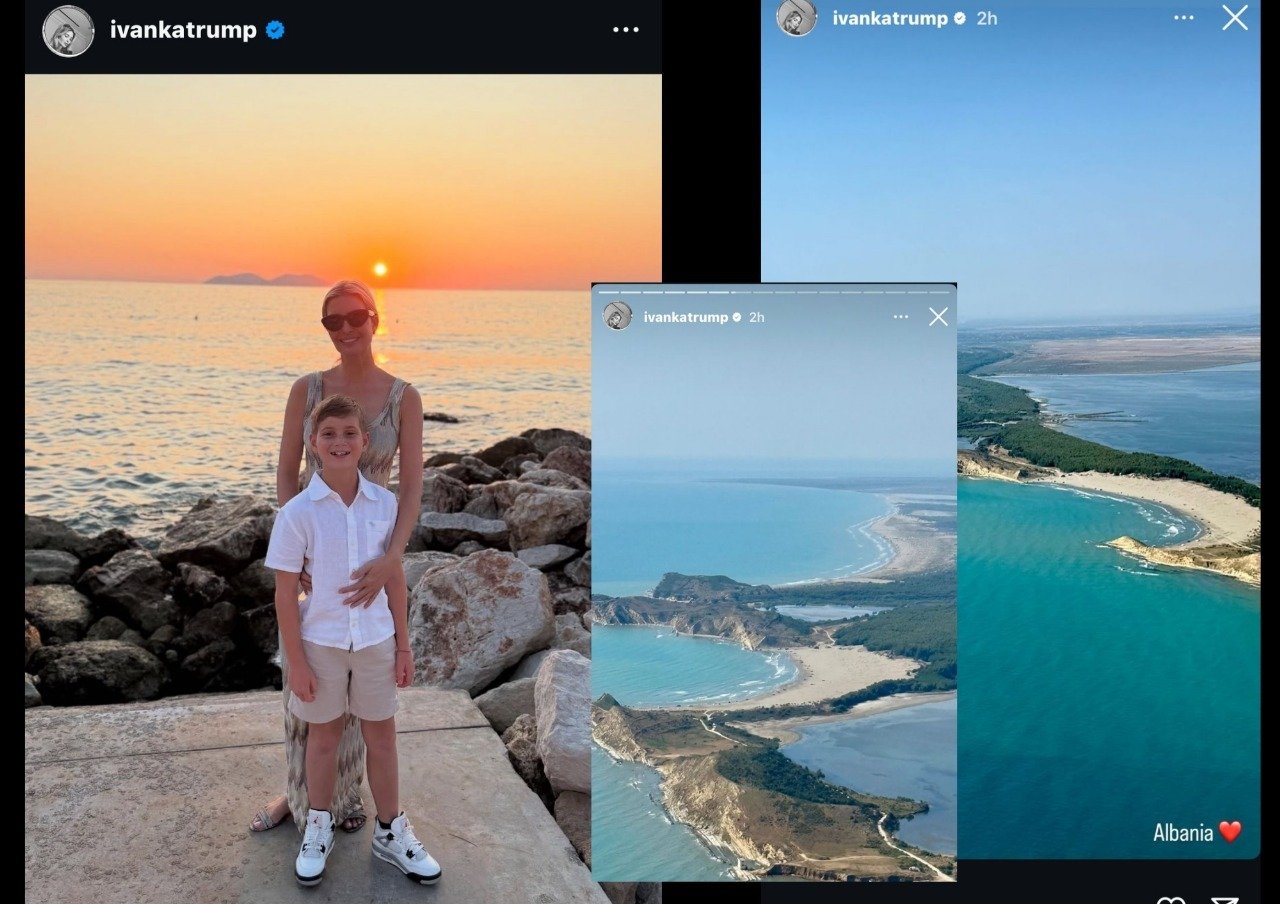This screenshot has height=904, width=1280.
Task: Open the three-dot options on the sunset post
Action: pyautogui.click(x=626, y=30)
